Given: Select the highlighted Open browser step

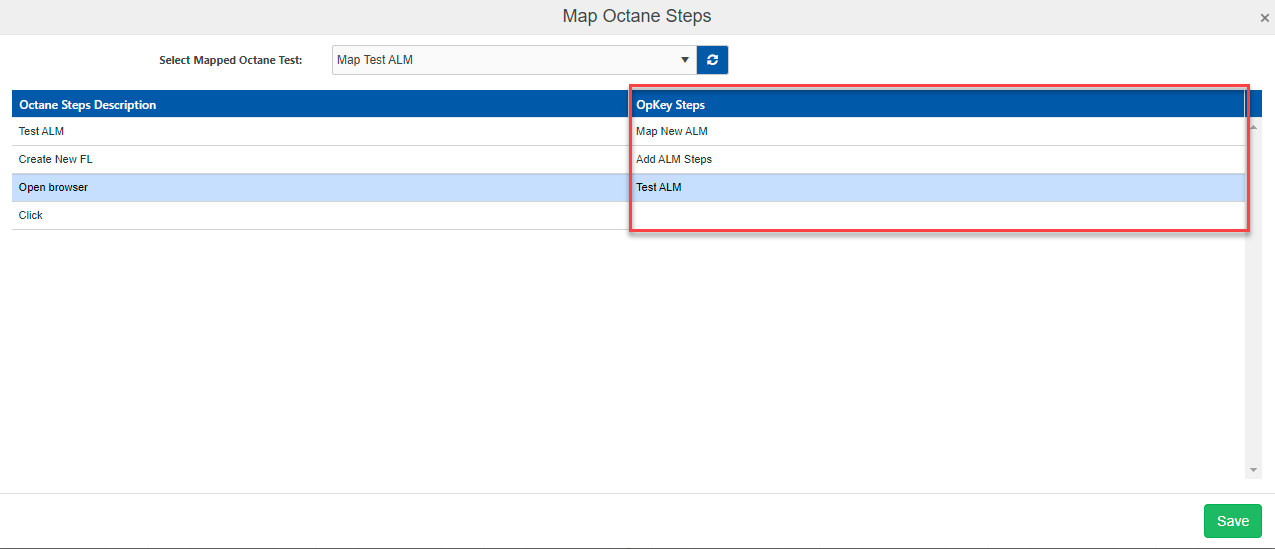Looking at the screenshot, I should coord(53,187).
